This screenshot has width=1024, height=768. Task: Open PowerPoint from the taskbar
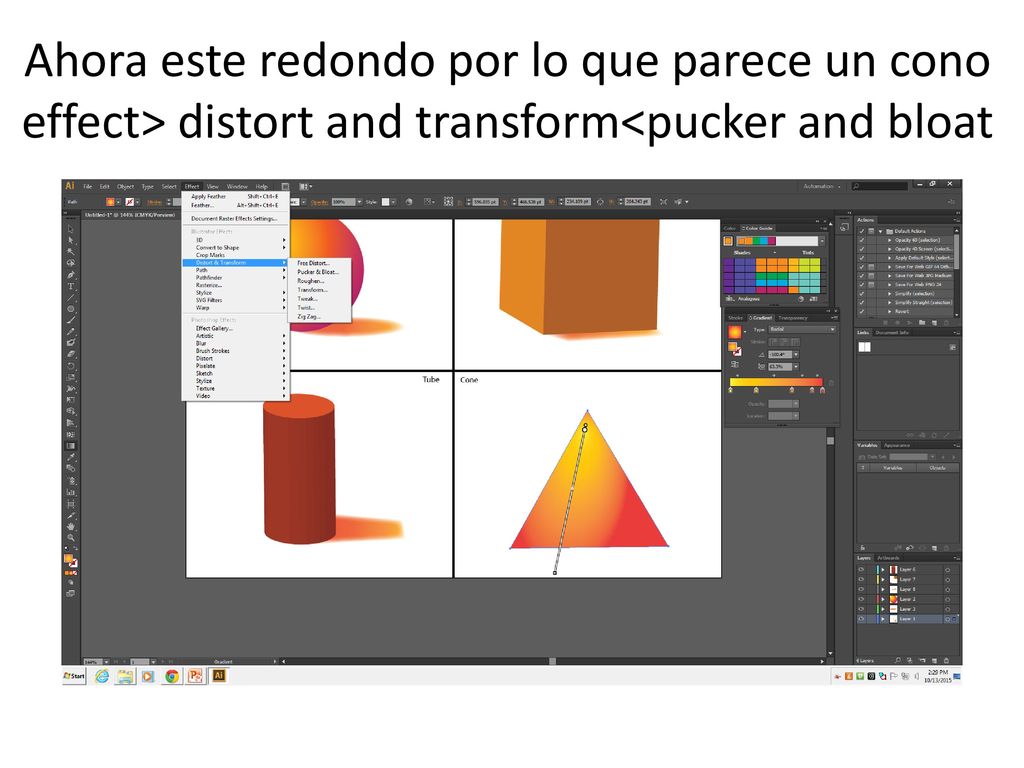[x=195, y=676]
